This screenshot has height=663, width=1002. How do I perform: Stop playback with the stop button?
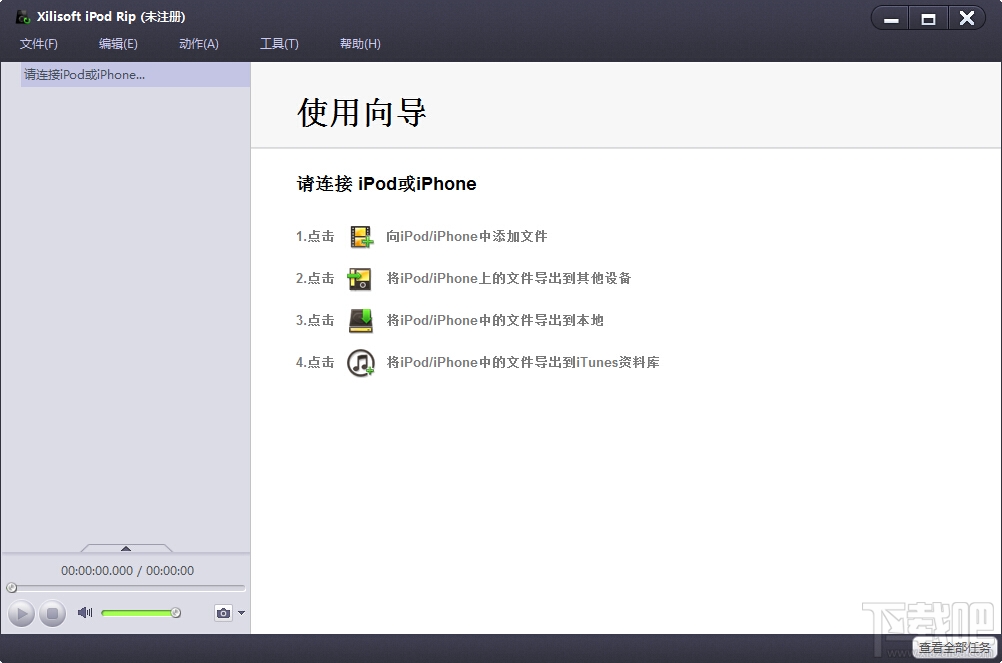point(52,614)
